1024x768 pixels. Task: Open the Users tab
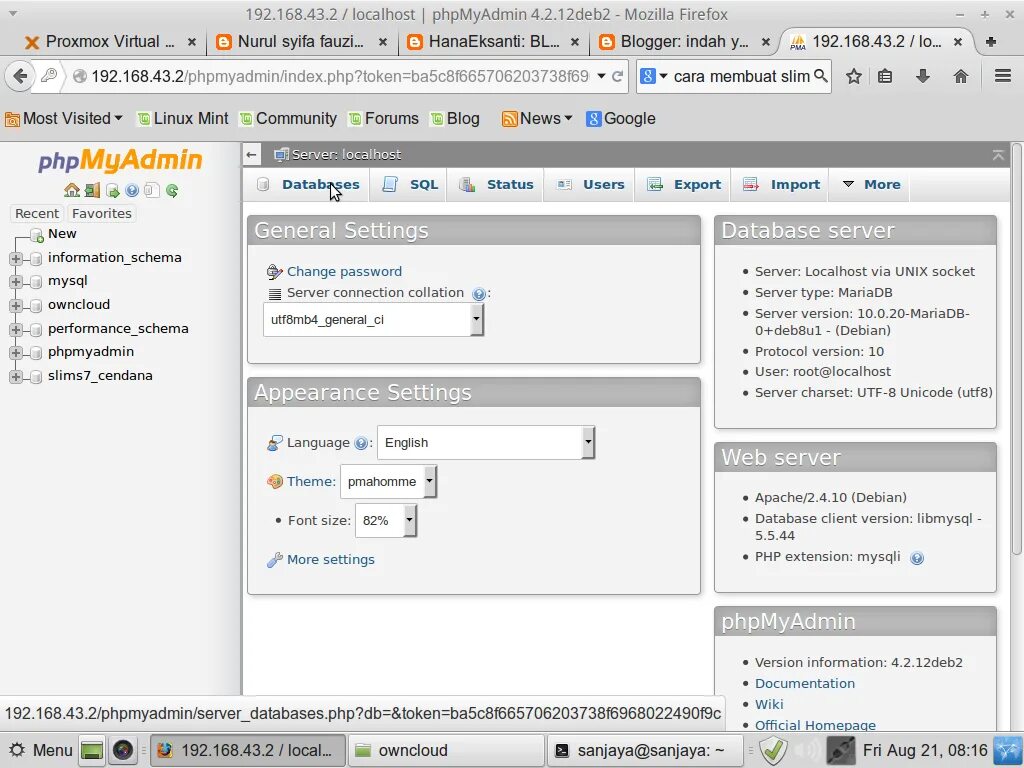click(591, 185)
